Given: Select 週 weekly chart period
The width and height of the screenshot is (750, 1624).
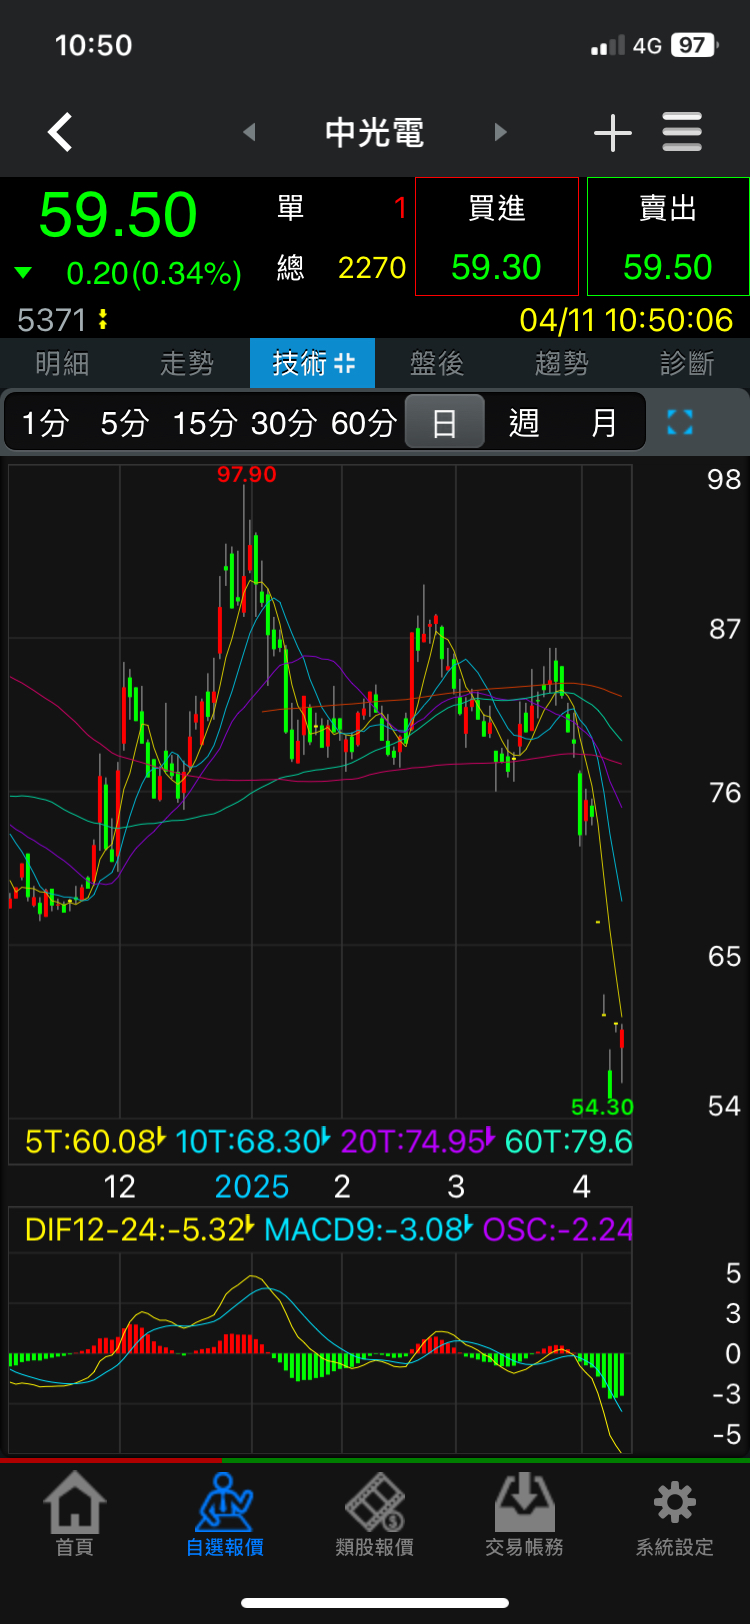Looking at the screenshot, I should click(524, 423).
